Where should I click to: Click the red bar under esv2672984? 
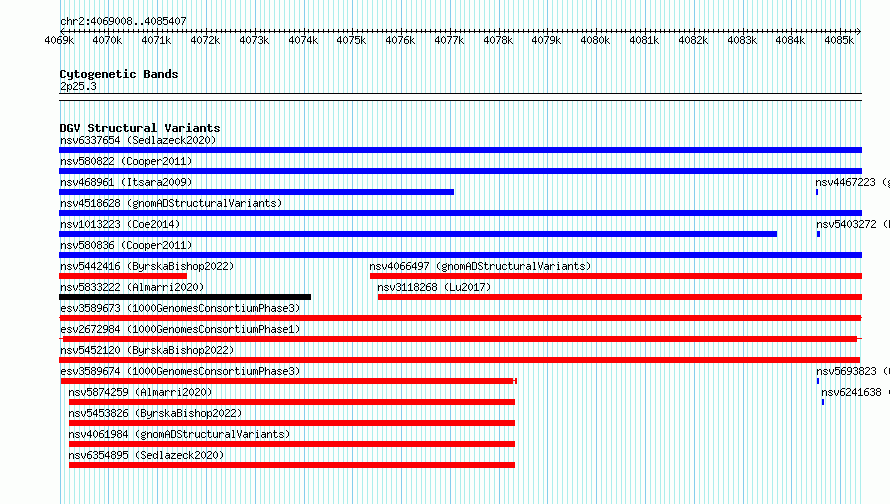(460, 339)
